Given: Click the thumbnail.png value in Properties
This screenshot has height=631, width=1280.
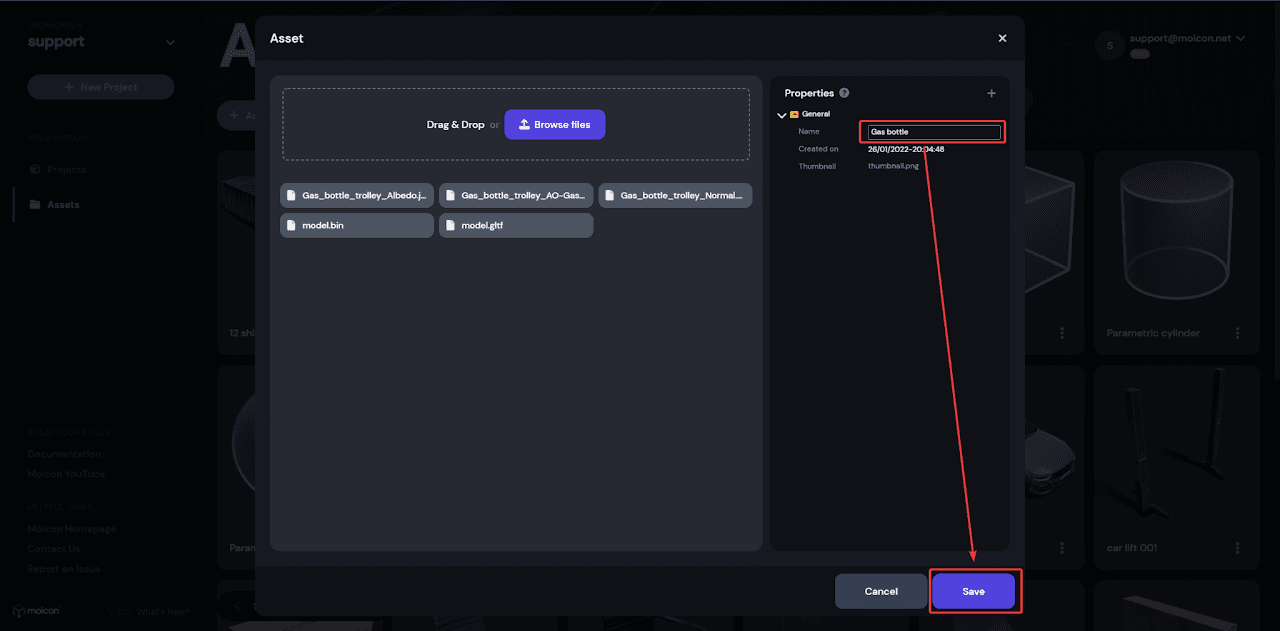Looking at the screenshot, I should coord(893,166).
